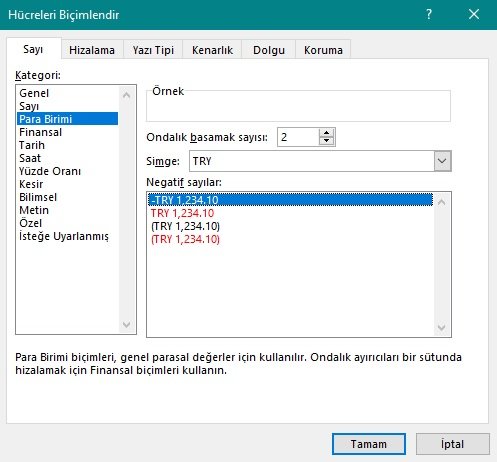Screen dimensions: 497x462
Task: Open the Koruma tab
Action: point(323,50)
